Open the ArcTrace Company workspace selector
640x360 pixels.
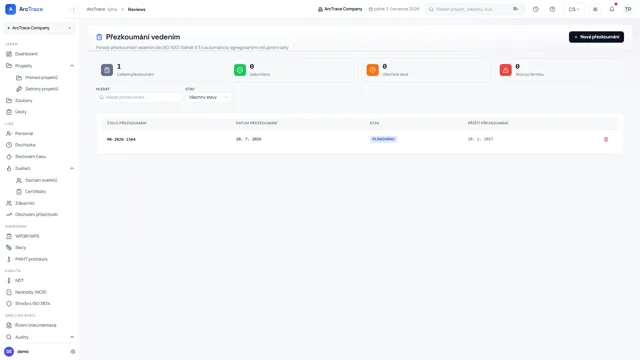pyautogui.click(x=40, y=28)
